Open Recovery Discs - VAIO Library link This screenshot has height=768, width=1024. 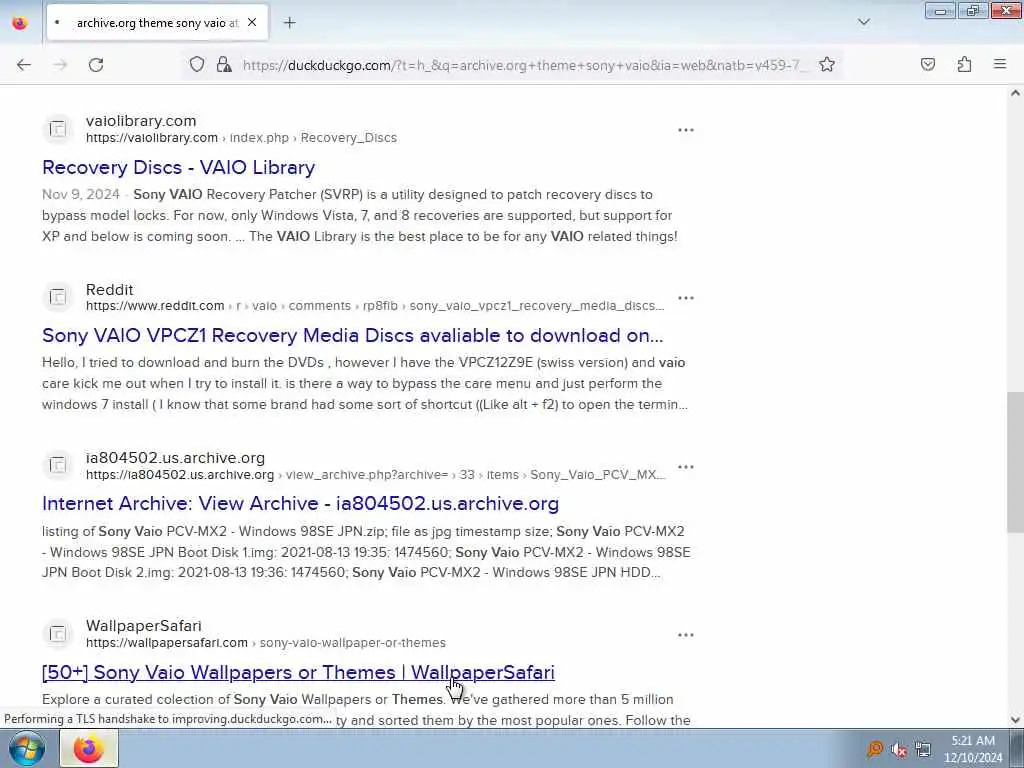(178, 167)
